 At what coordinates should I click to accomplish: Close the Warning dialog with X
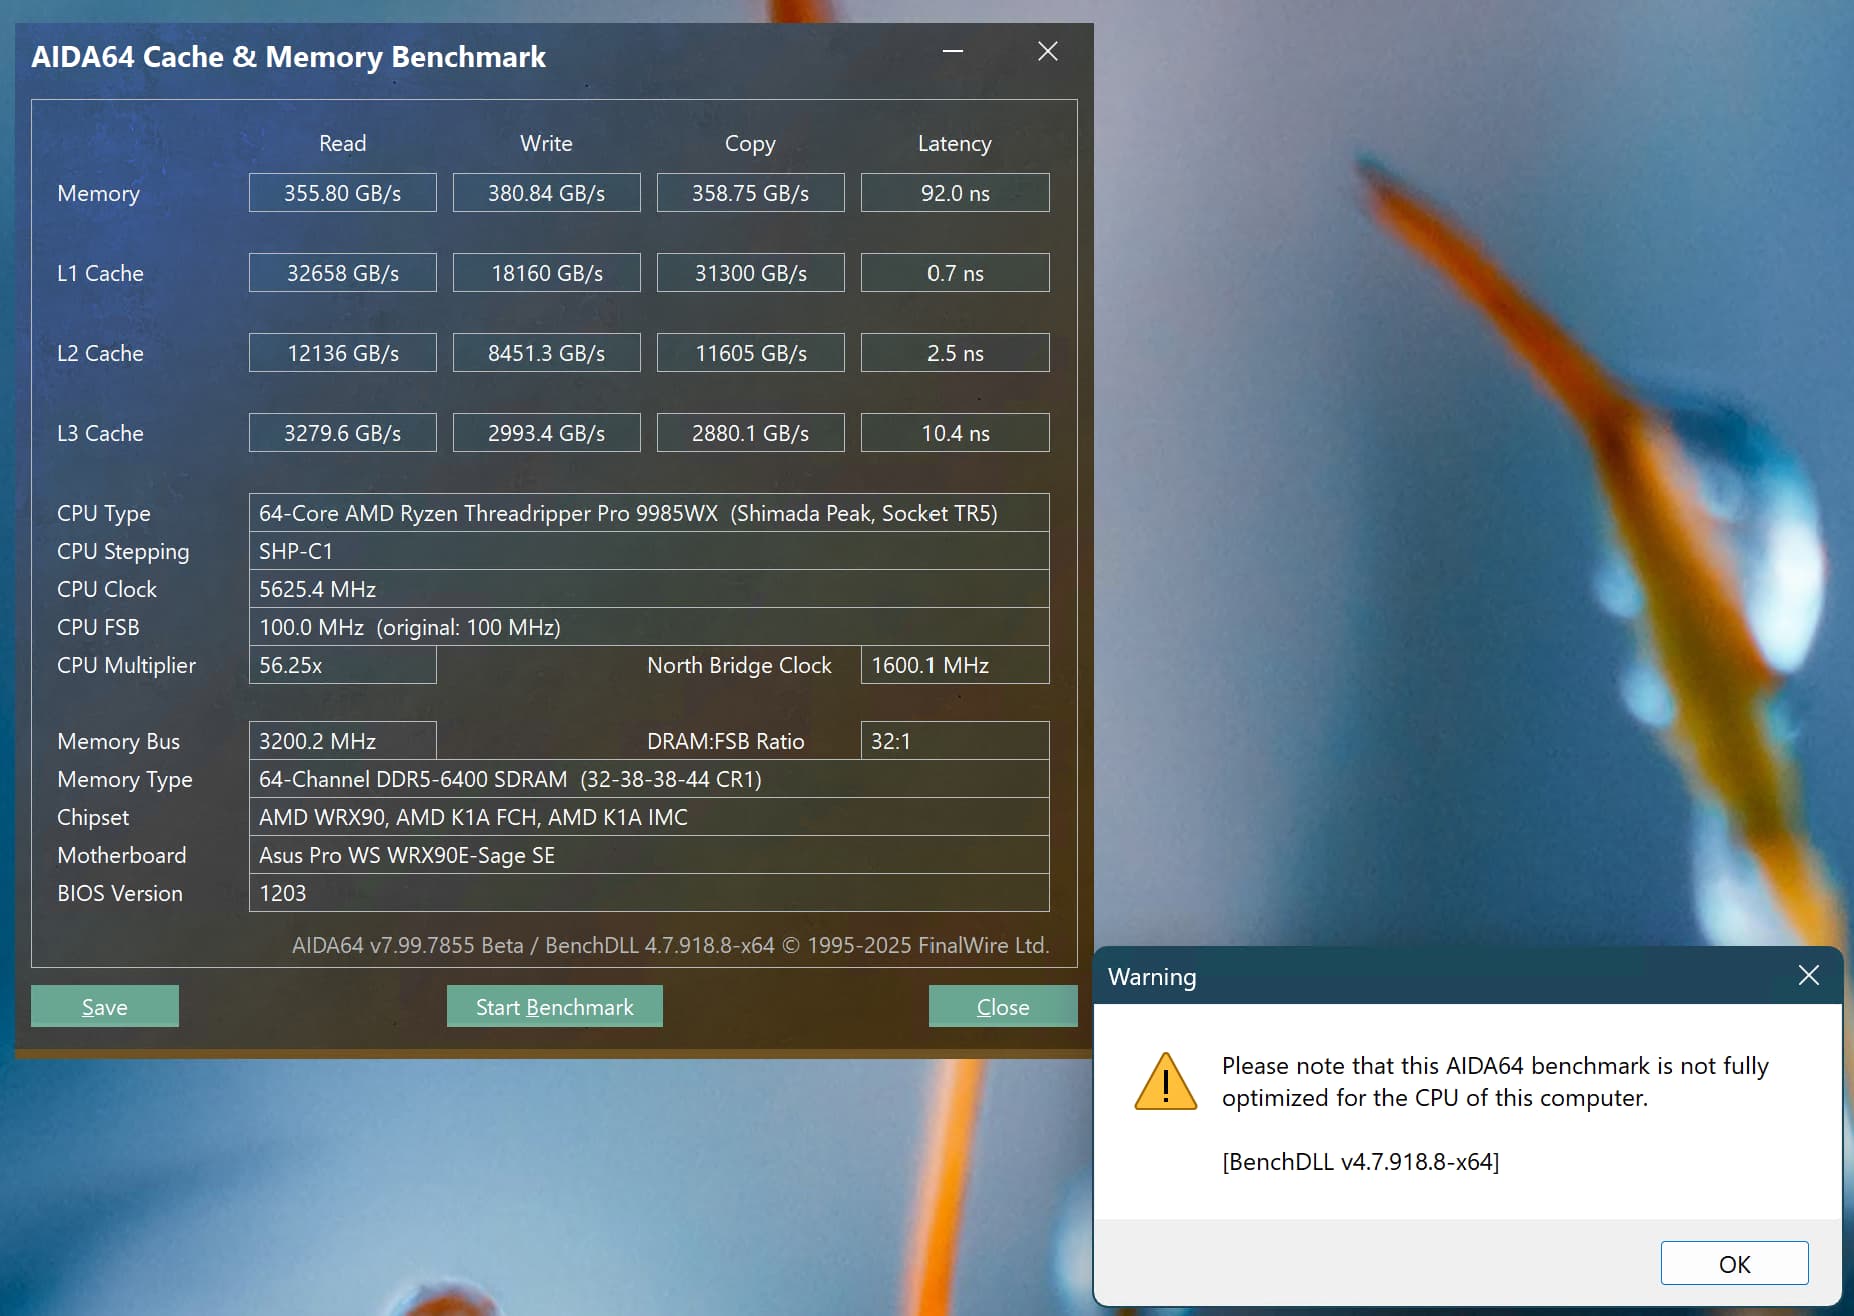[x=1808, y=975]
